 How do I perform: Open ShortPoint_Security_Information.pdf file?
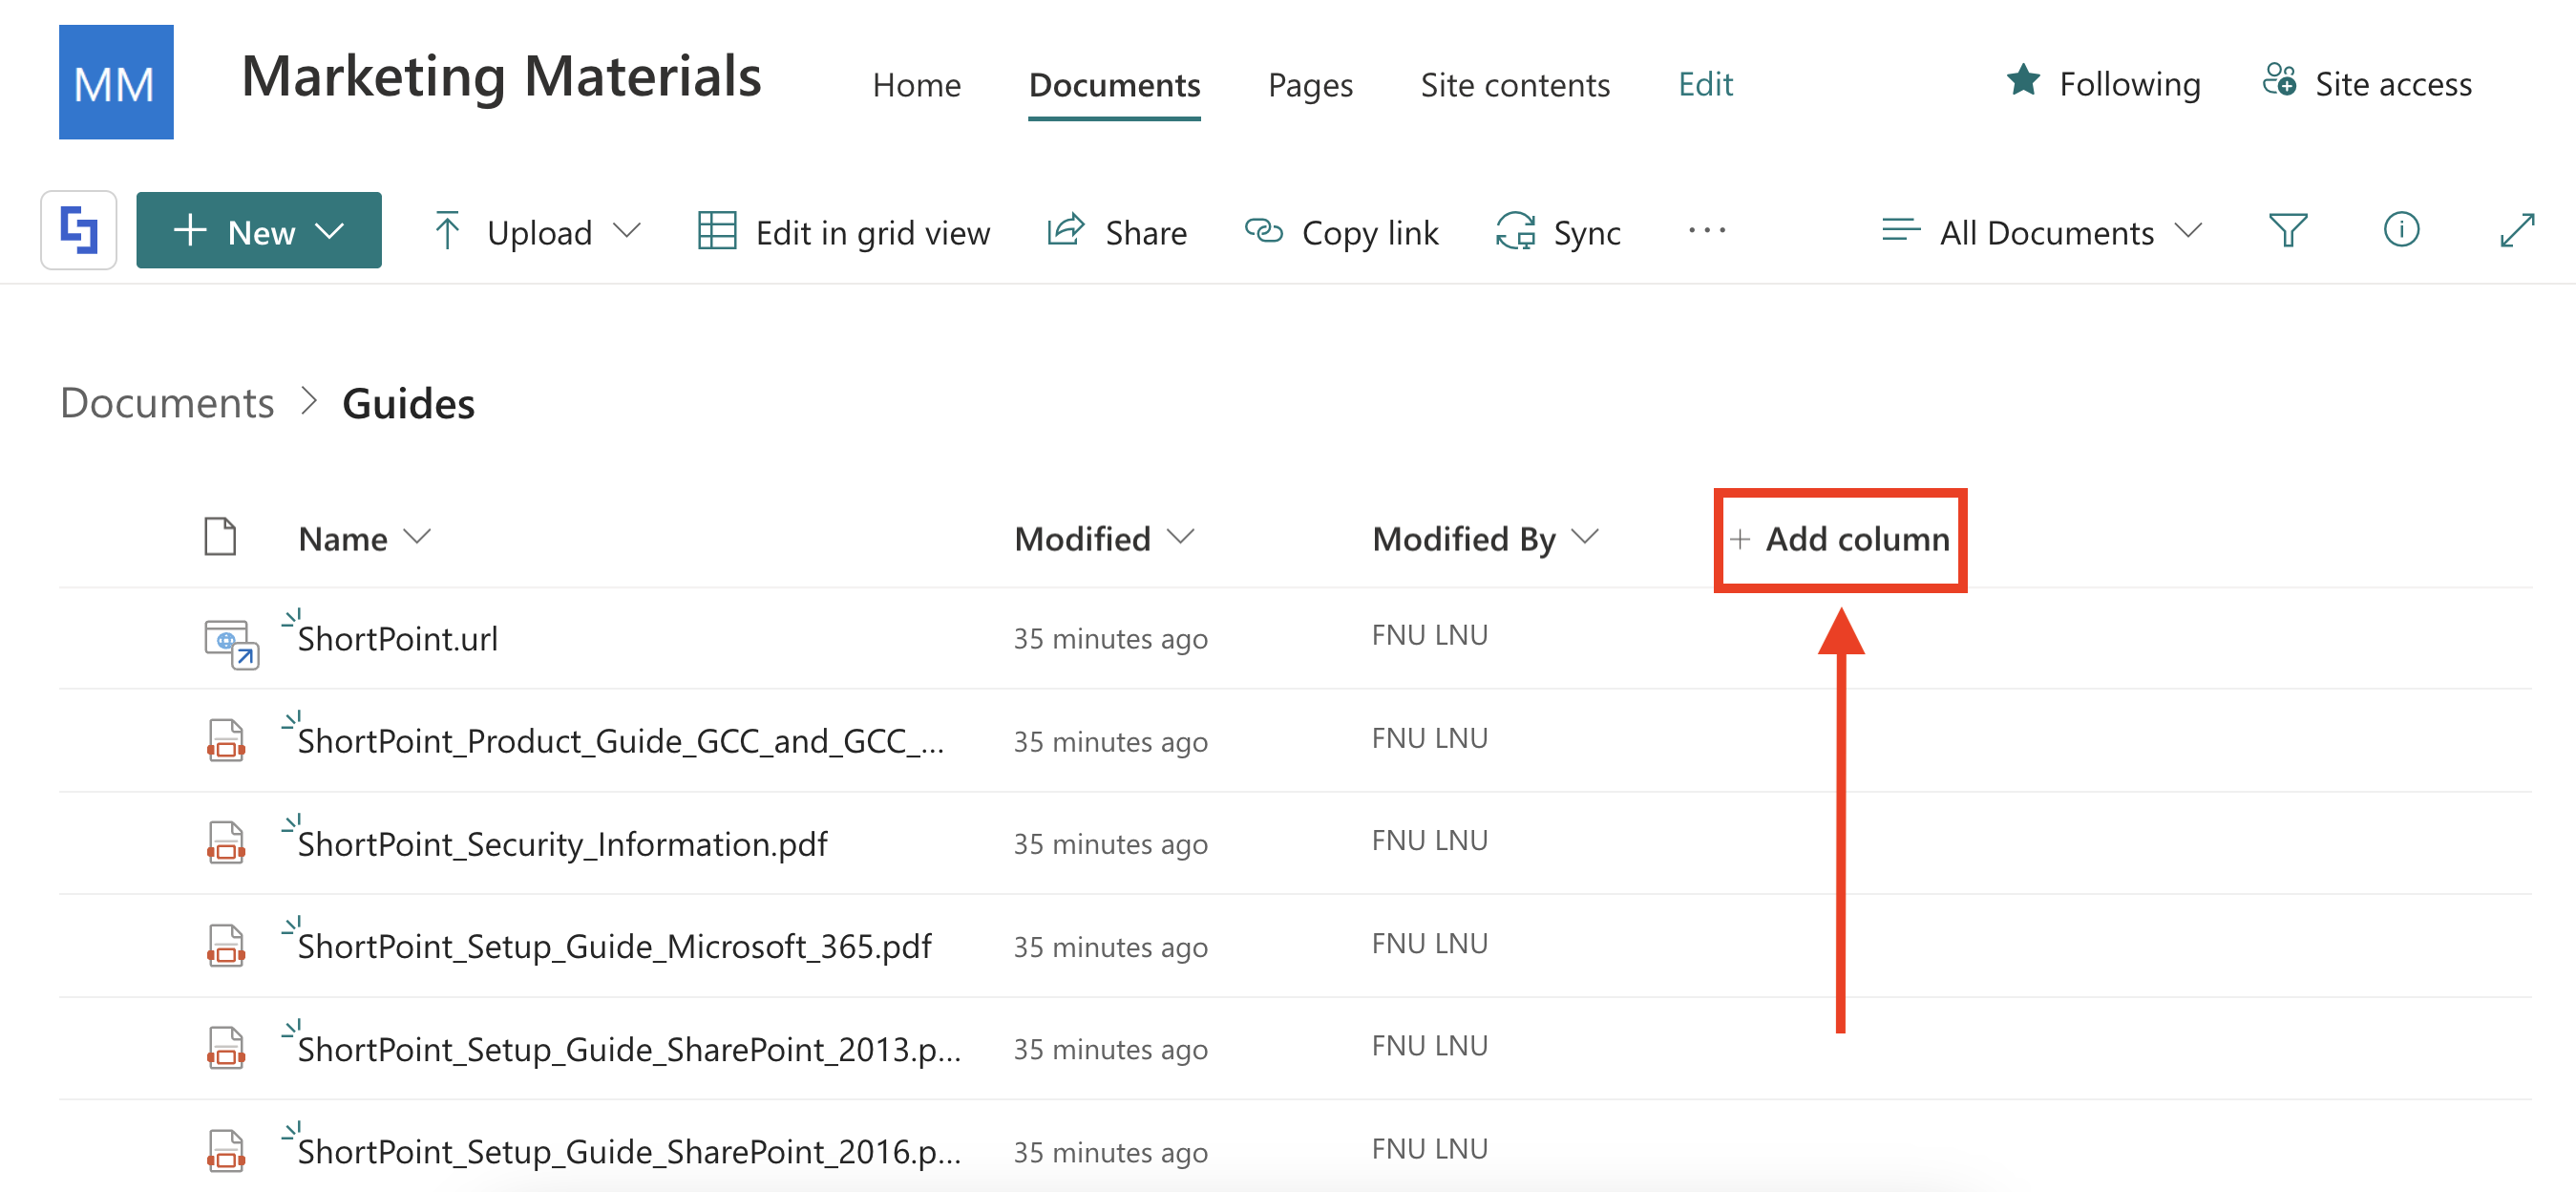[562, 844]
